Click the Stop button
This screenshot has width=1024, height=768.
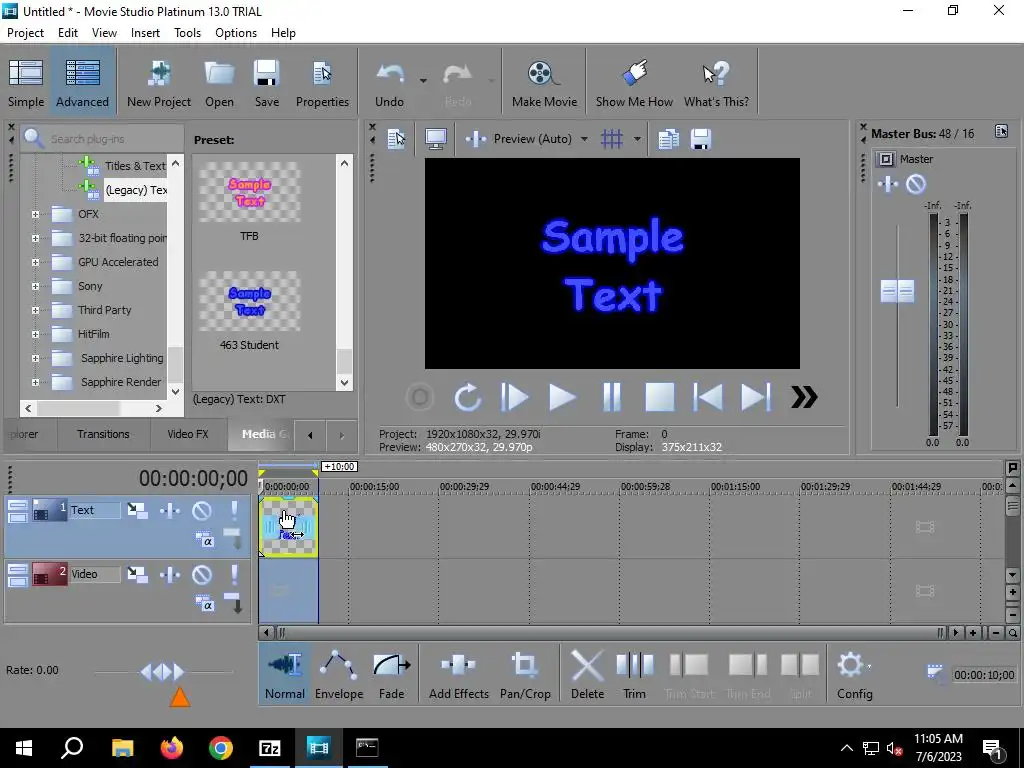click(660, 397)
